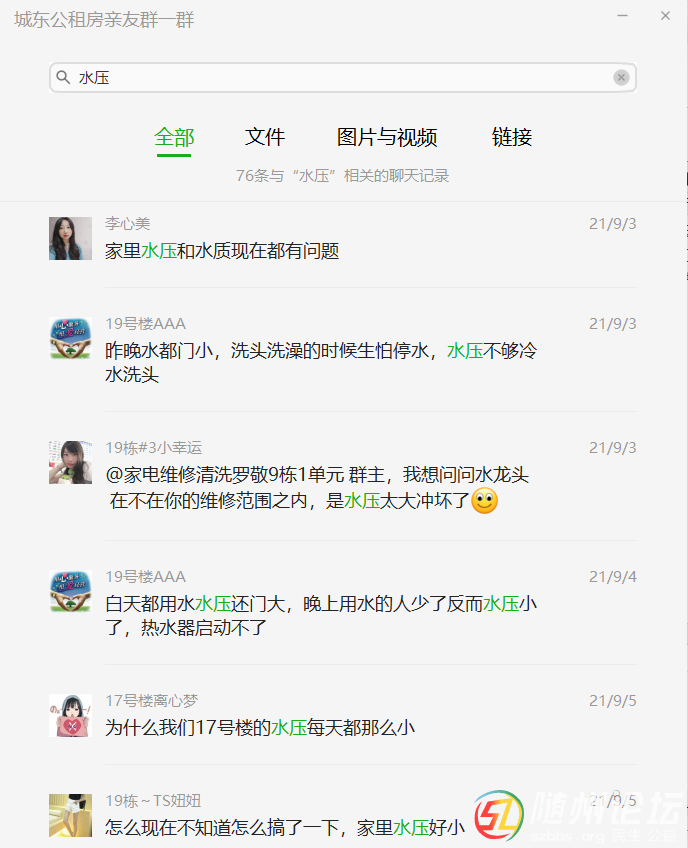Show the 图片与视频 tab
The image size is (688, 848).
[x=387, y=138]
